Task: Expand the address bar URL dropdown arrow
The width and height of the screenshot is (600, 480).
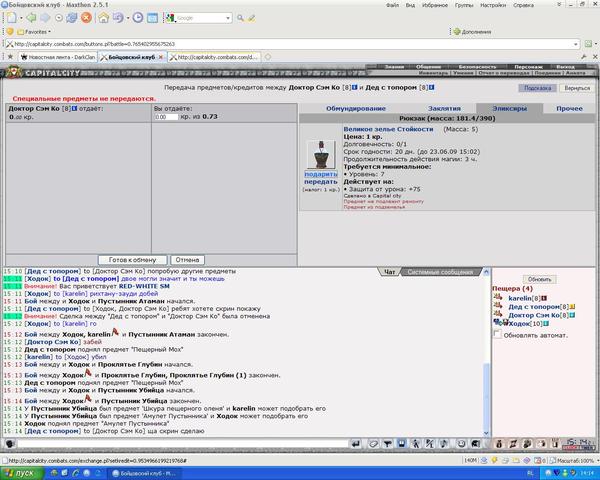Action: point(576,44)
